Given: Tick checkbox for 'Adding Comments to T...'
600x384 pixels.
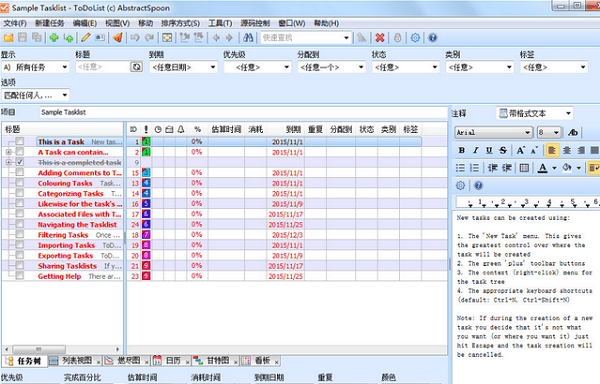Looking at the screenshot, I should click(20, 172).
